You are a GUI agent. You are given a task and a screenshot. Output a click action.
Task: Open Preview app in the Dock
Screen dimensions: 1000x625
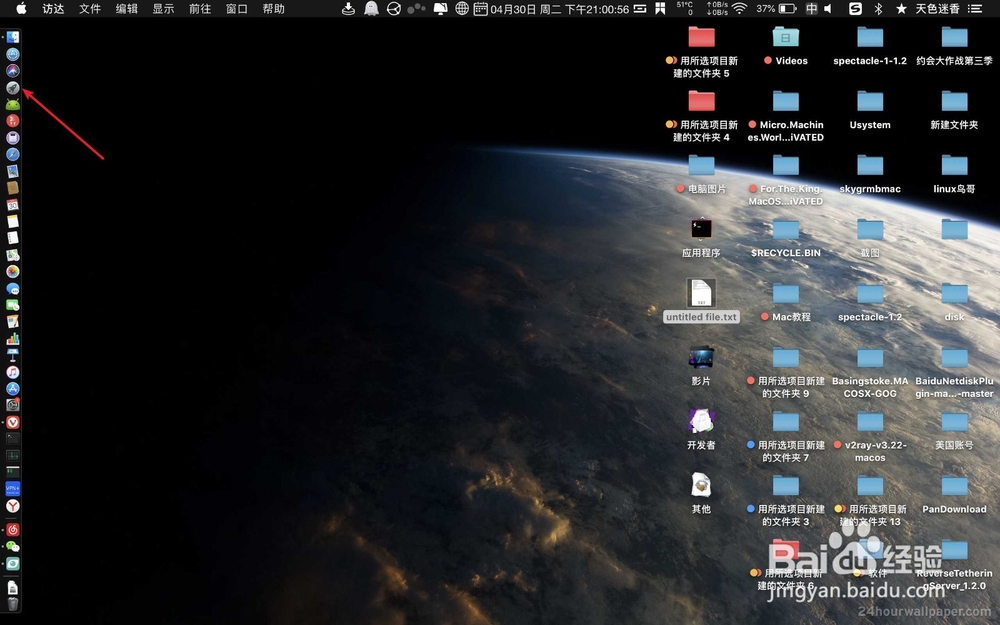click(x=13, y=171)
